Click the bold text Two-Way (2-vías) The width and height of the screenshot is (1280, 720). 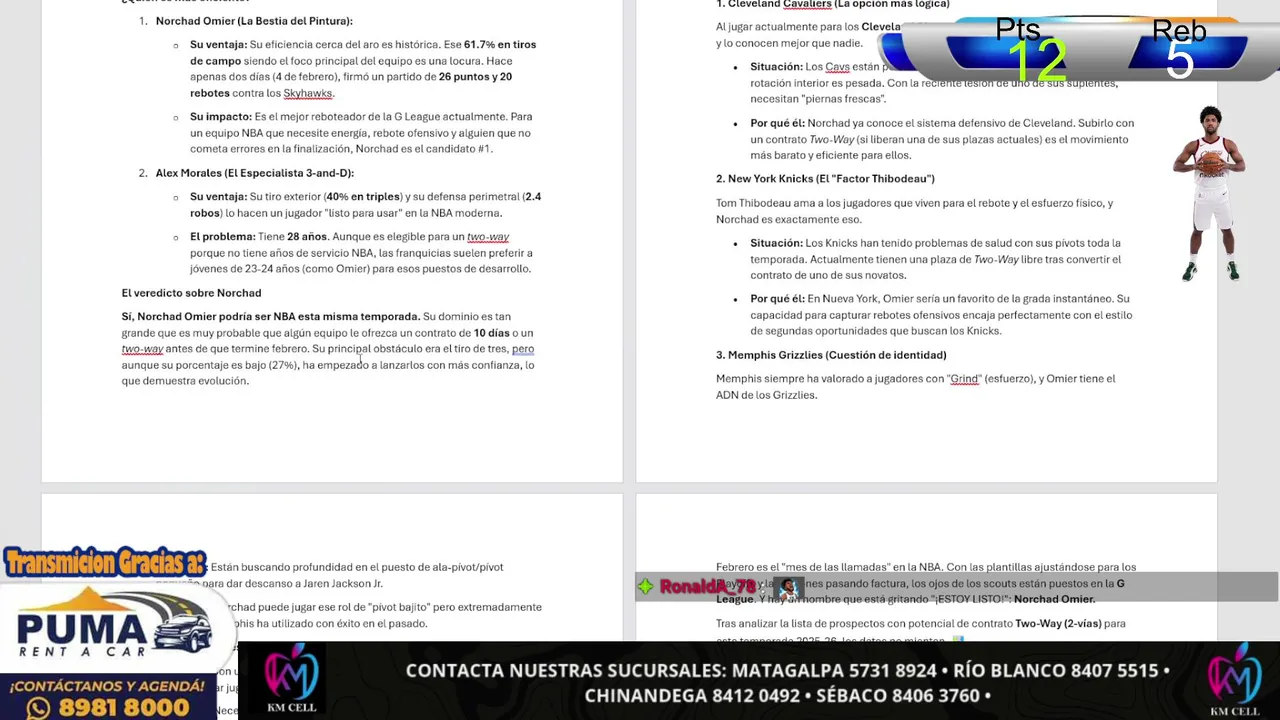1058,623
